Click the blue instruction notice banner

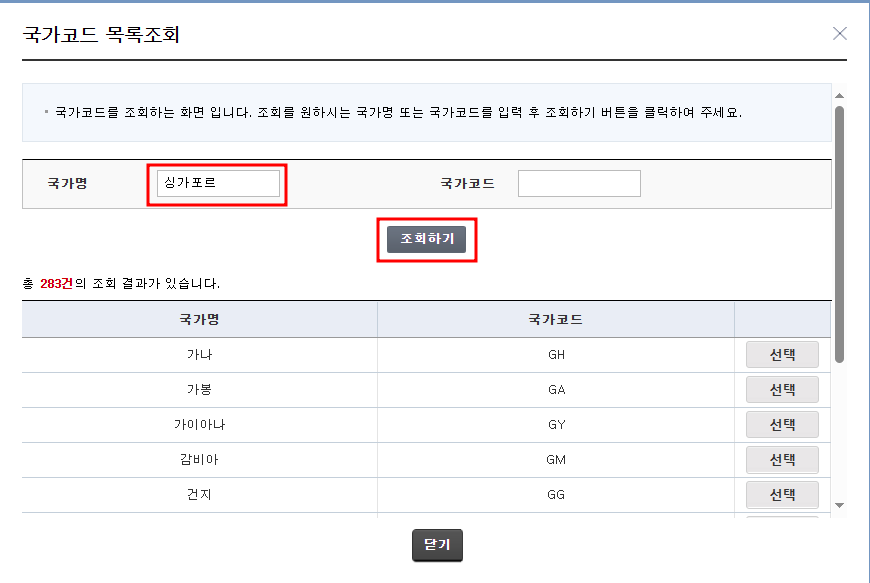click(420, 115)
